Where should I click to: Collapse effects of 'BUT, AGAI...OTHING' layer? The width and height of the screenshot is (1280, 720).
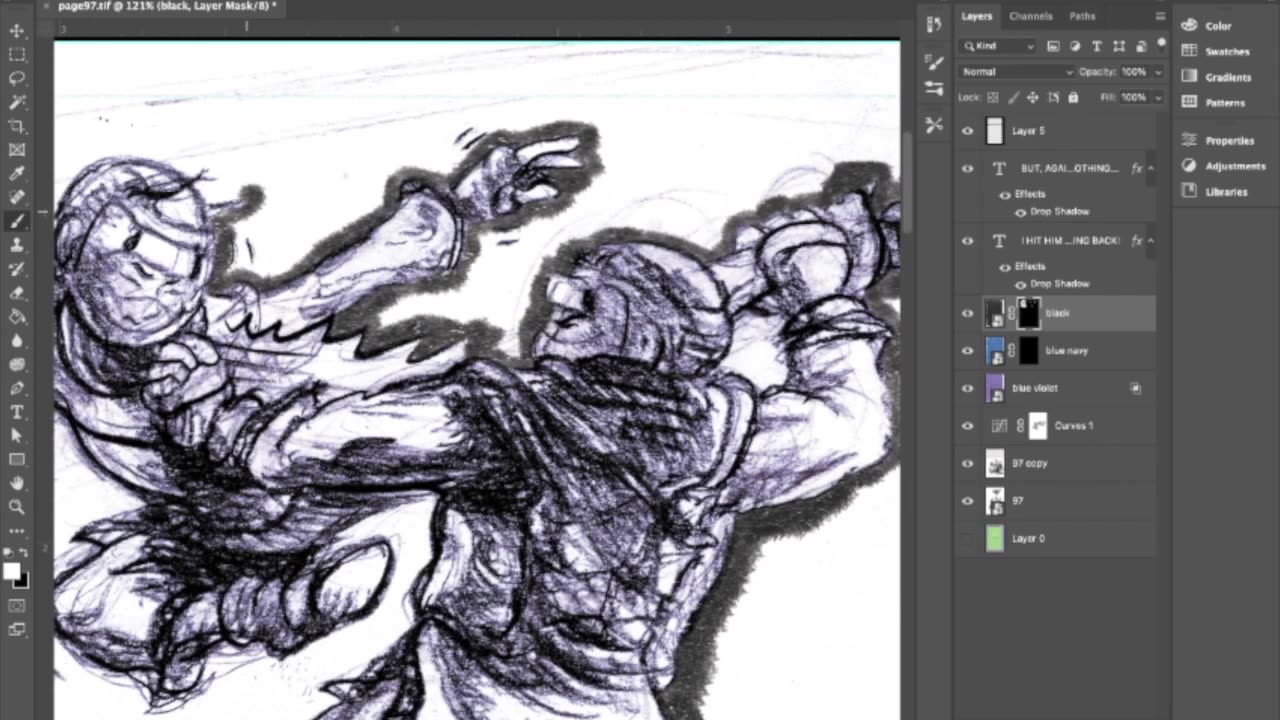(x=1150, y=169)
